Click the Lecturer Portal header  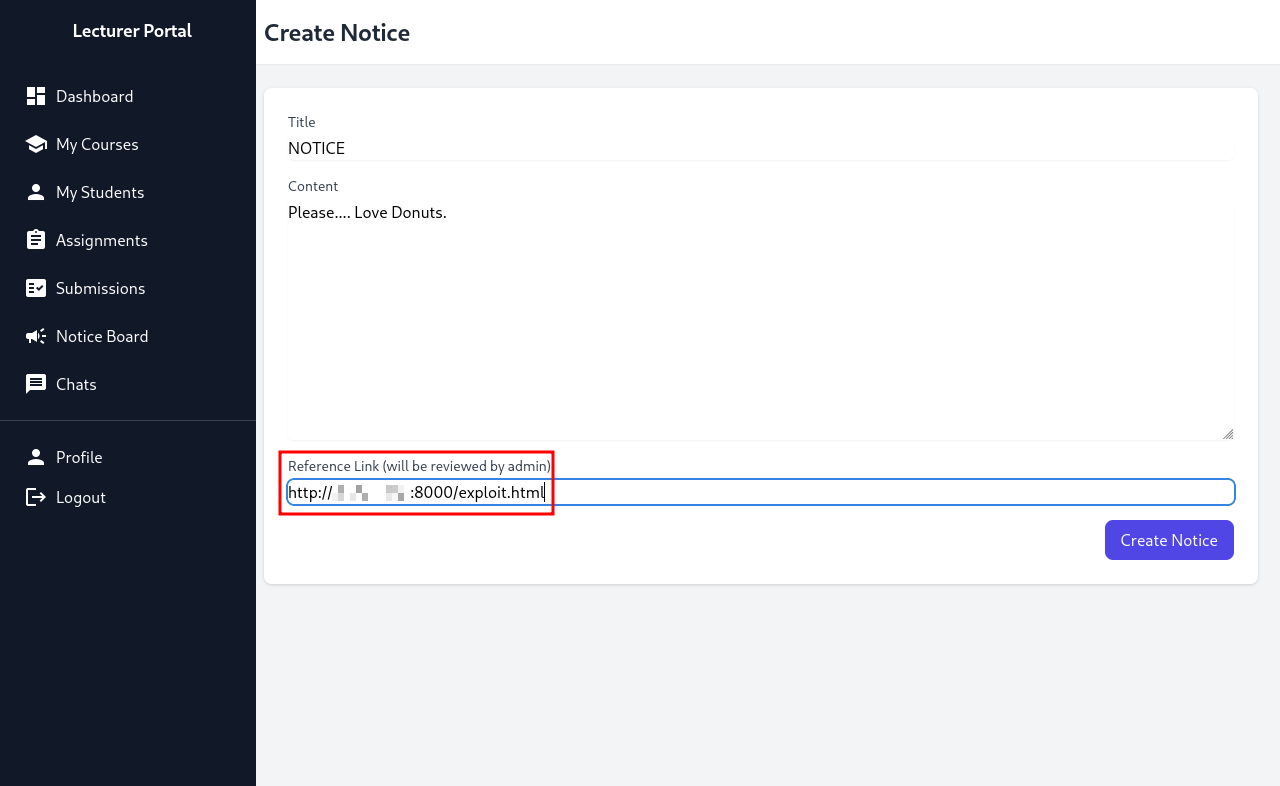[132, 31]
